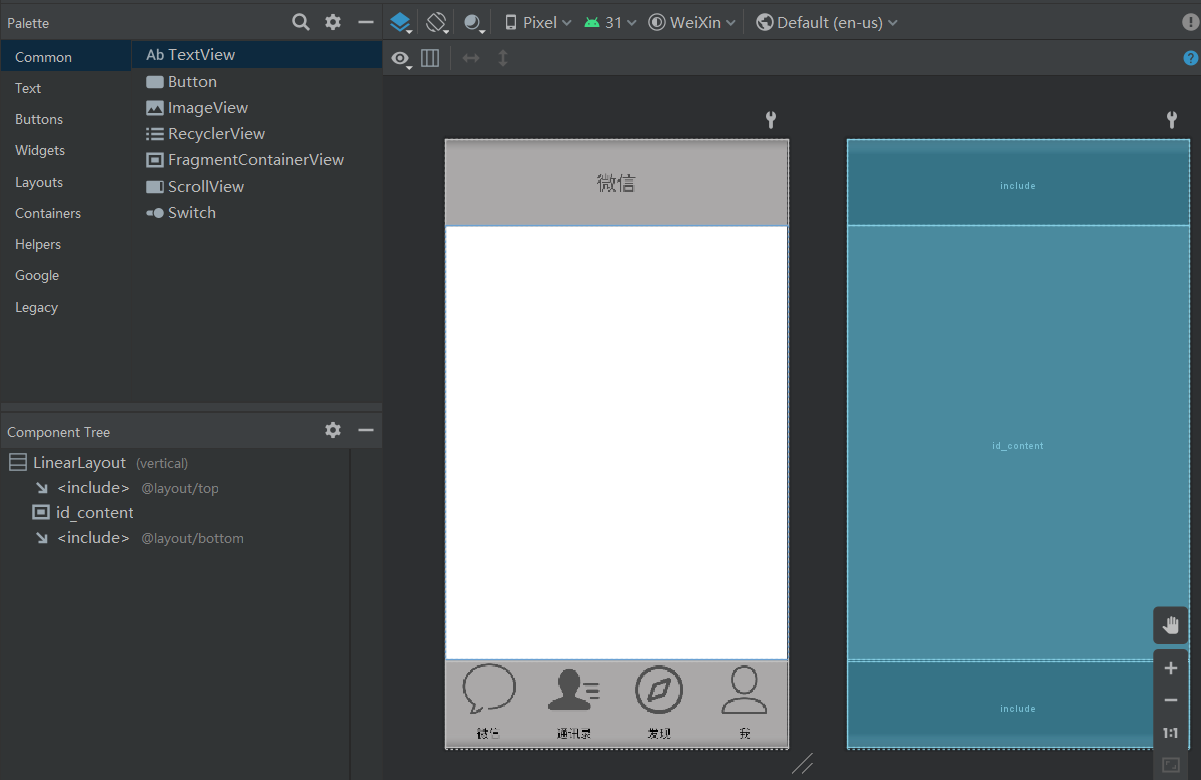The height and width of the screenshot is (780, 1201).
Task: Zoom out with the minus button
Action: pos(1171,700)
